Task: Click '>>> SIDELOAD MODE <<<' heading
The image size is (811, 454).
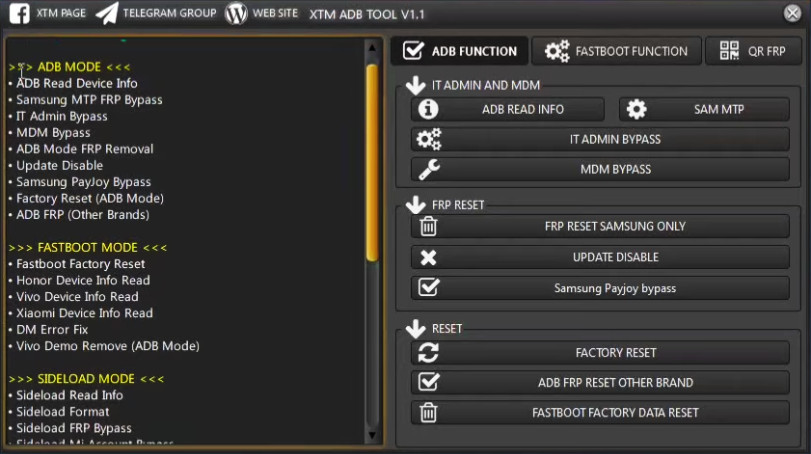Action: pos(86,379)
